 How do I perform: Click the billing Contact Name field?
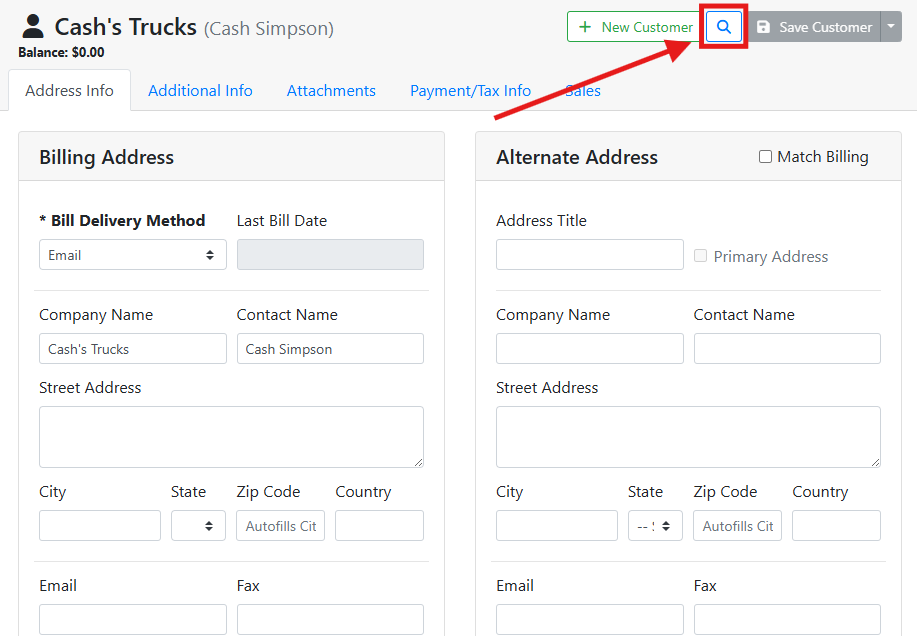(x=330, y=349)
